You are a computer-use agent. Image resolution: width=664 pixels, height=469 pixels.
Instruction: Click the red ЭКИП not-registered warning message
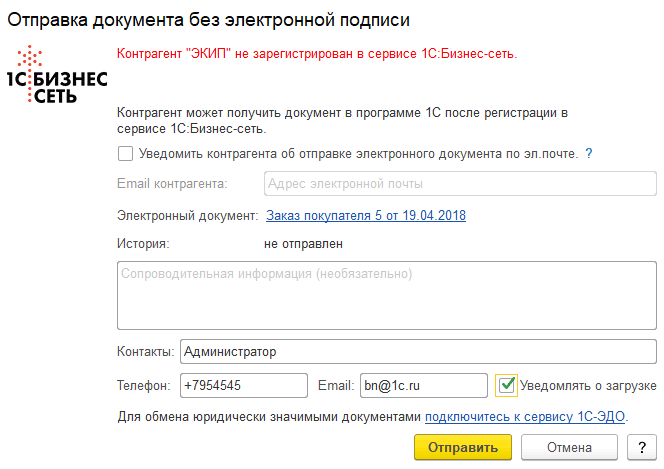[x=316, y=55]
